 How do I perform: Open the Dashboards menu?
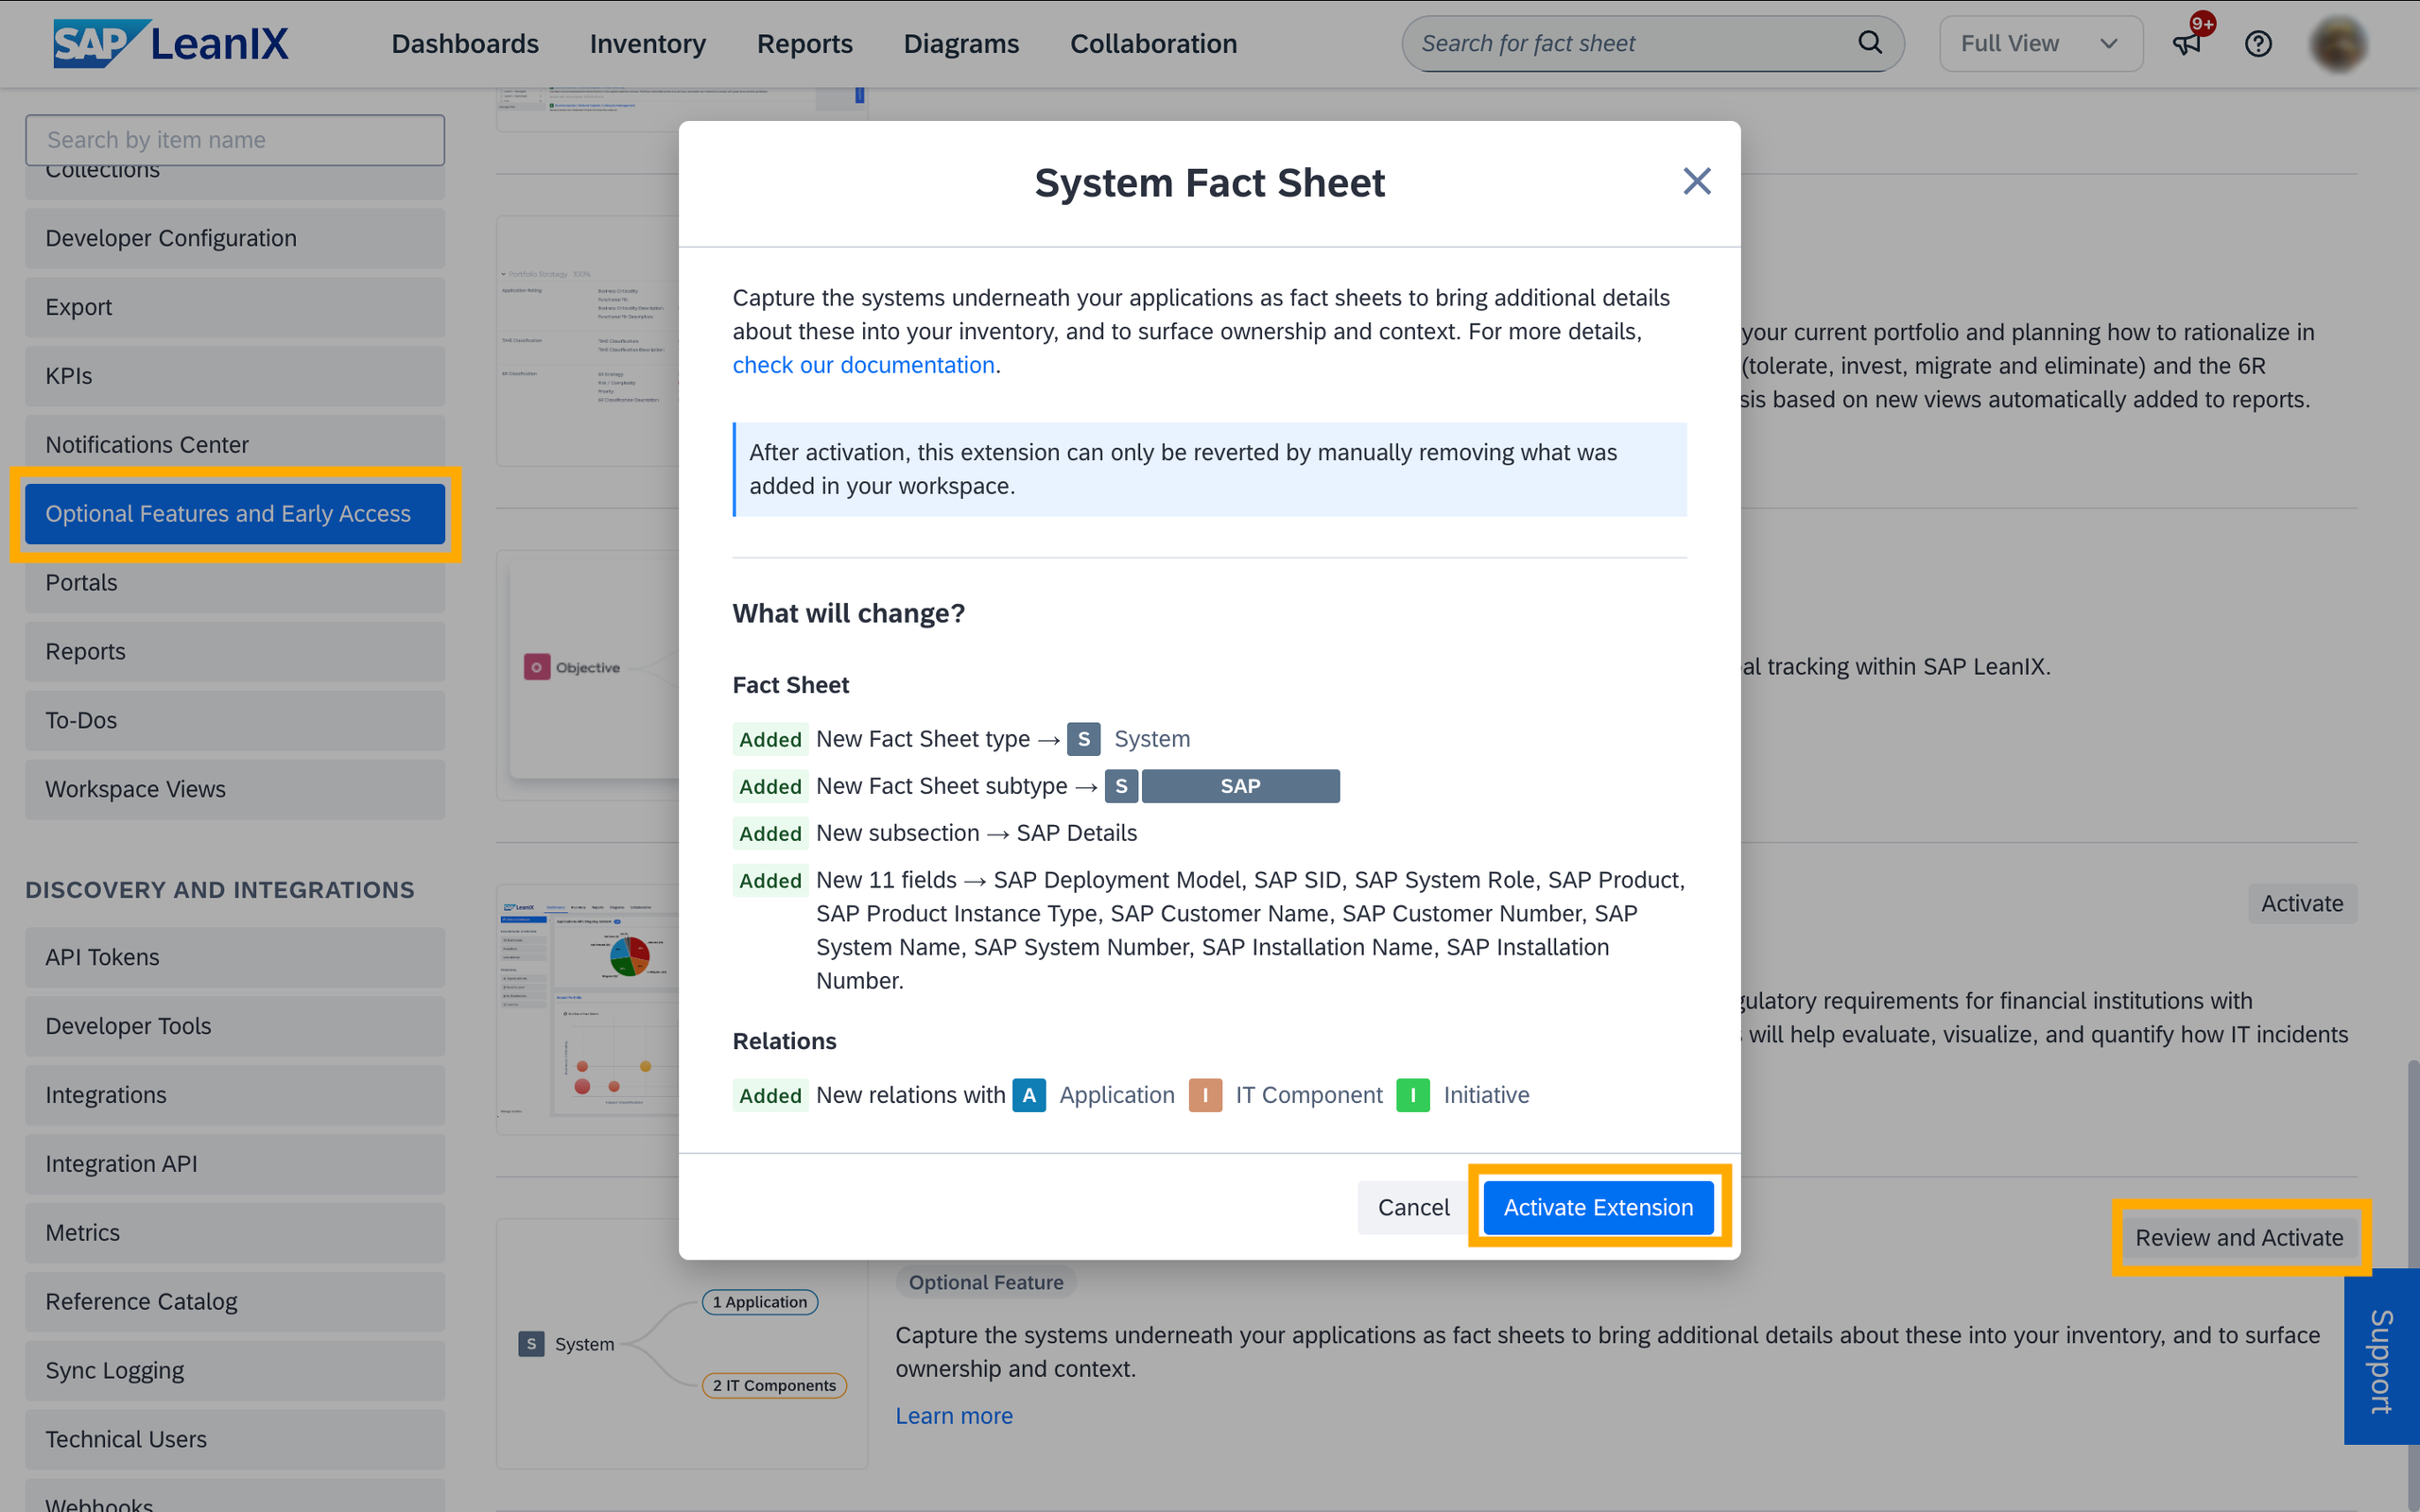pos(465,44)
